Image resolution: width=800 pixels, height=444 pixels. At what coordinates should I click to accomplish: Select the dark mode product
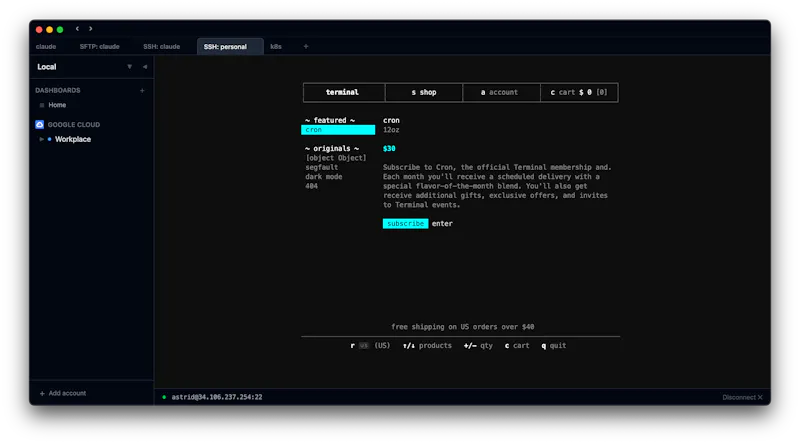point(324,177)
